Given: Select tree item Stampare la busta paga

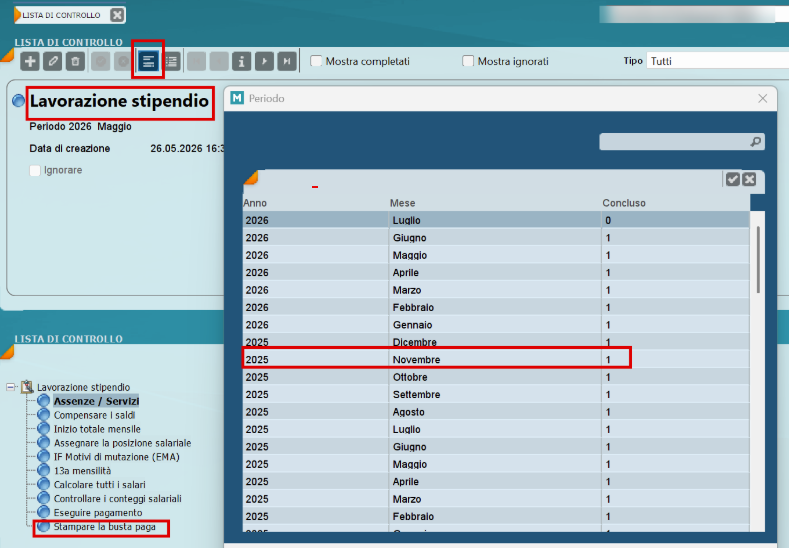Looking at the screenshot, I should 105,527.
